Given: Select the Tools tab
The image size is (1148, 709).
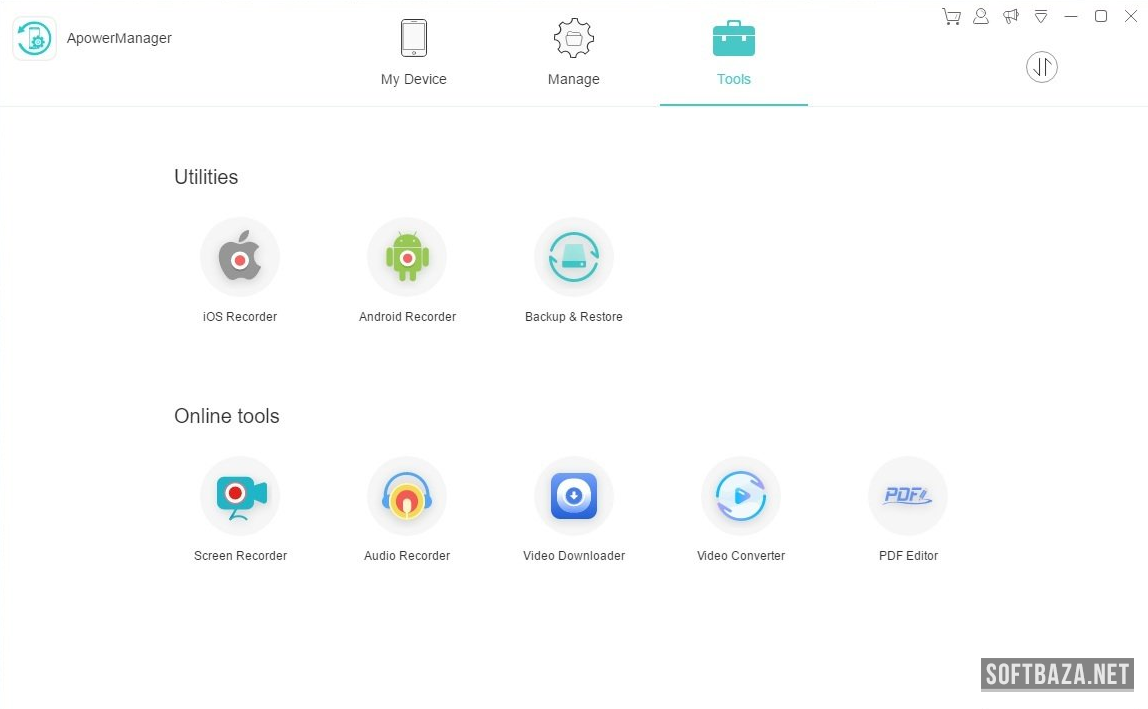Looking at the screenshot, I should pos(734,53).
